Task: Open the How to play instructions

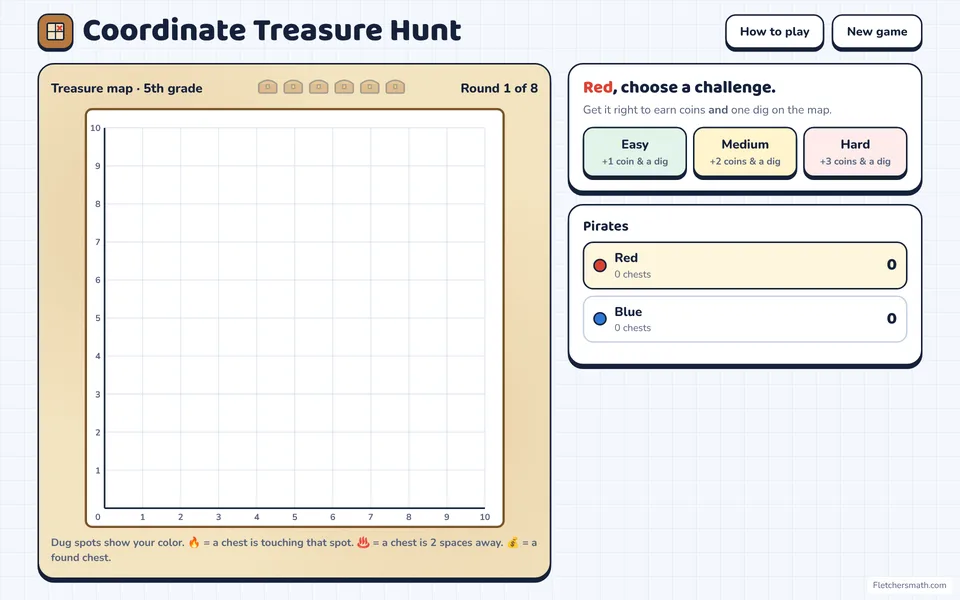Action: [774, 32]
